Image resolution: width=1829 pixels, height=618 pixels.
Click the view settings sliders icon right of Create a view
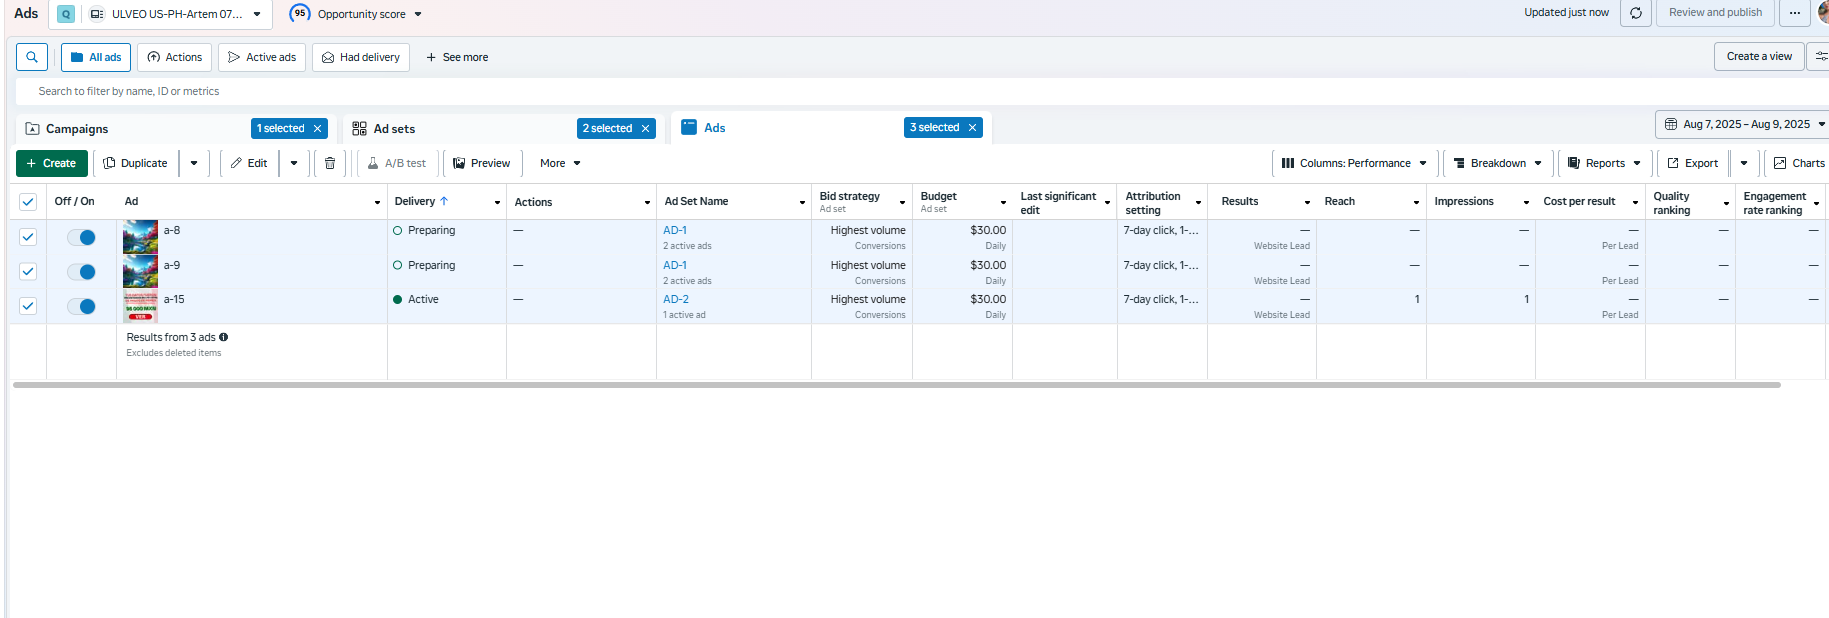pos(1820,56)
